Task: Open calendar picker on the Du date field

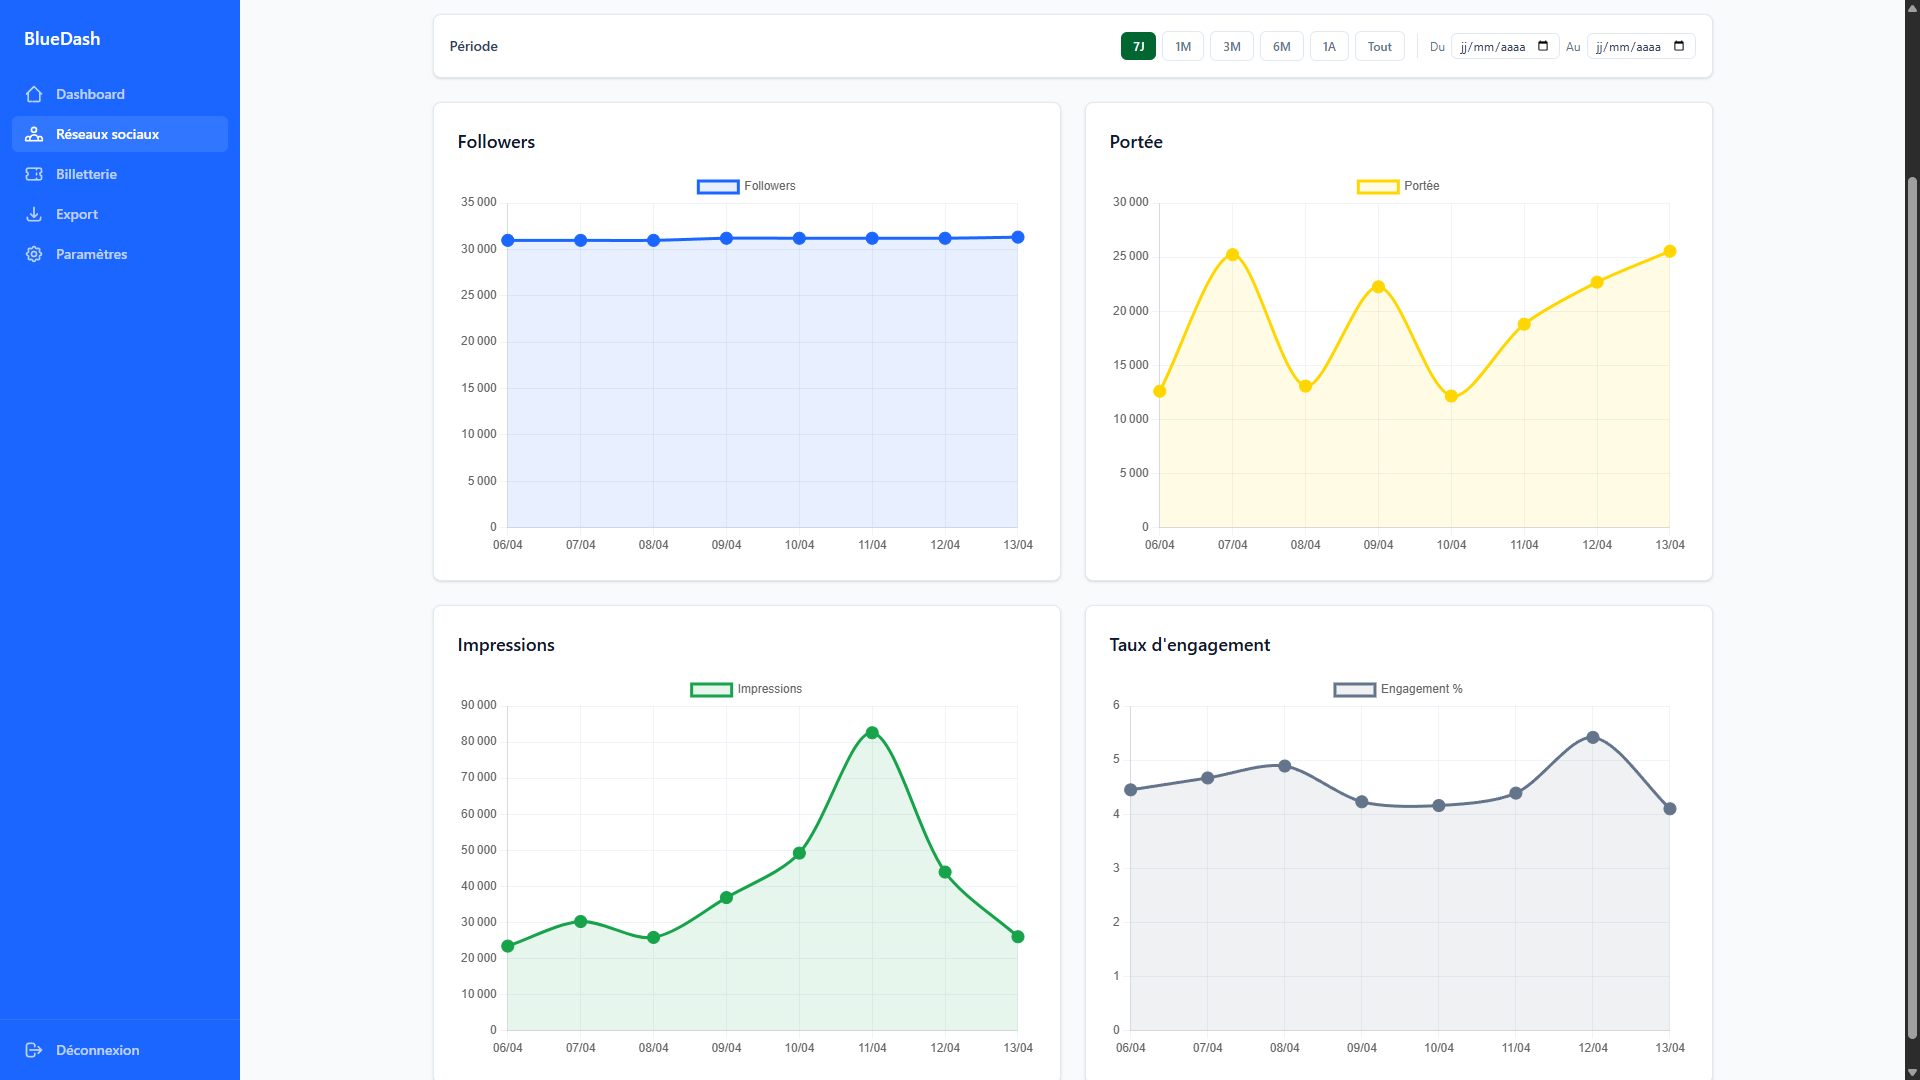Action: [x=1543, y=46]
